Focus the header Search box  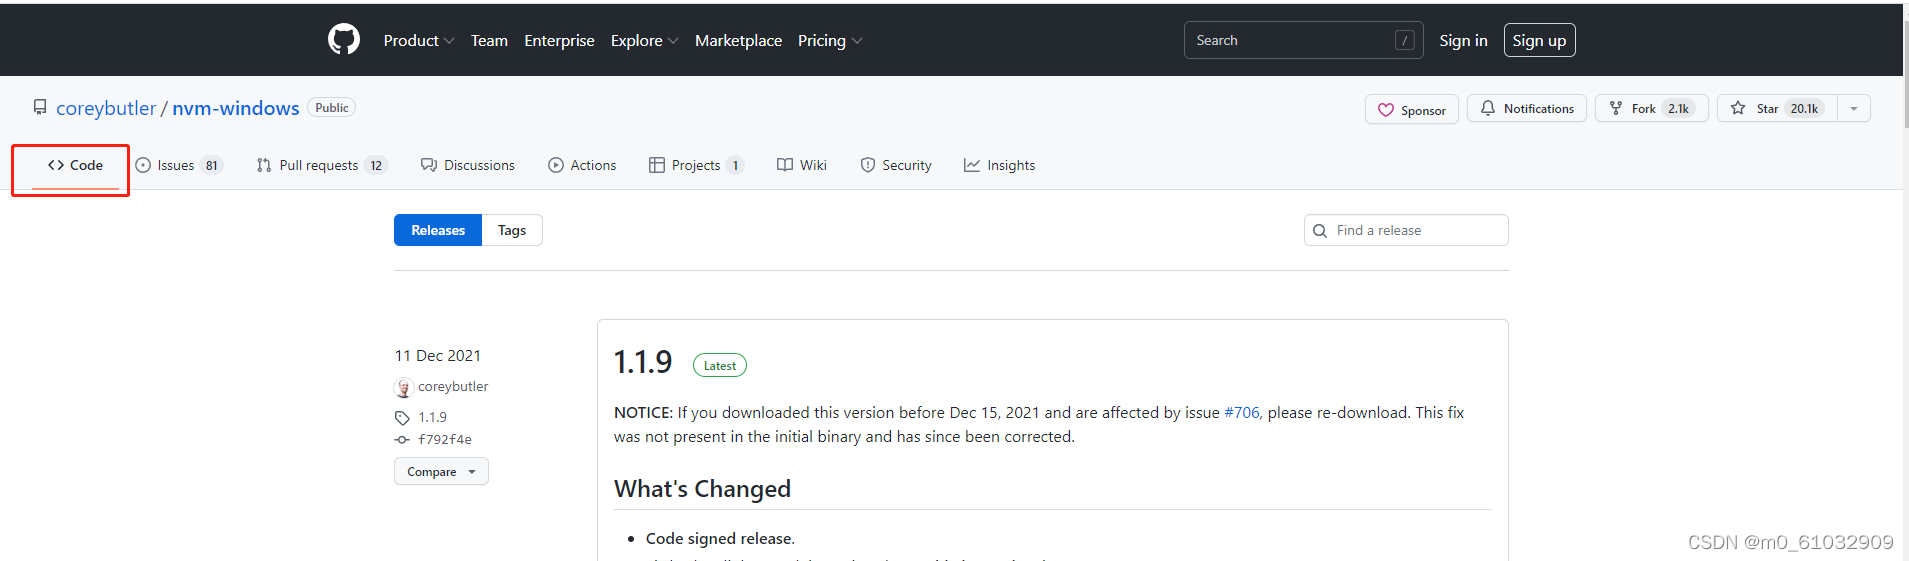click(1304, 40)
